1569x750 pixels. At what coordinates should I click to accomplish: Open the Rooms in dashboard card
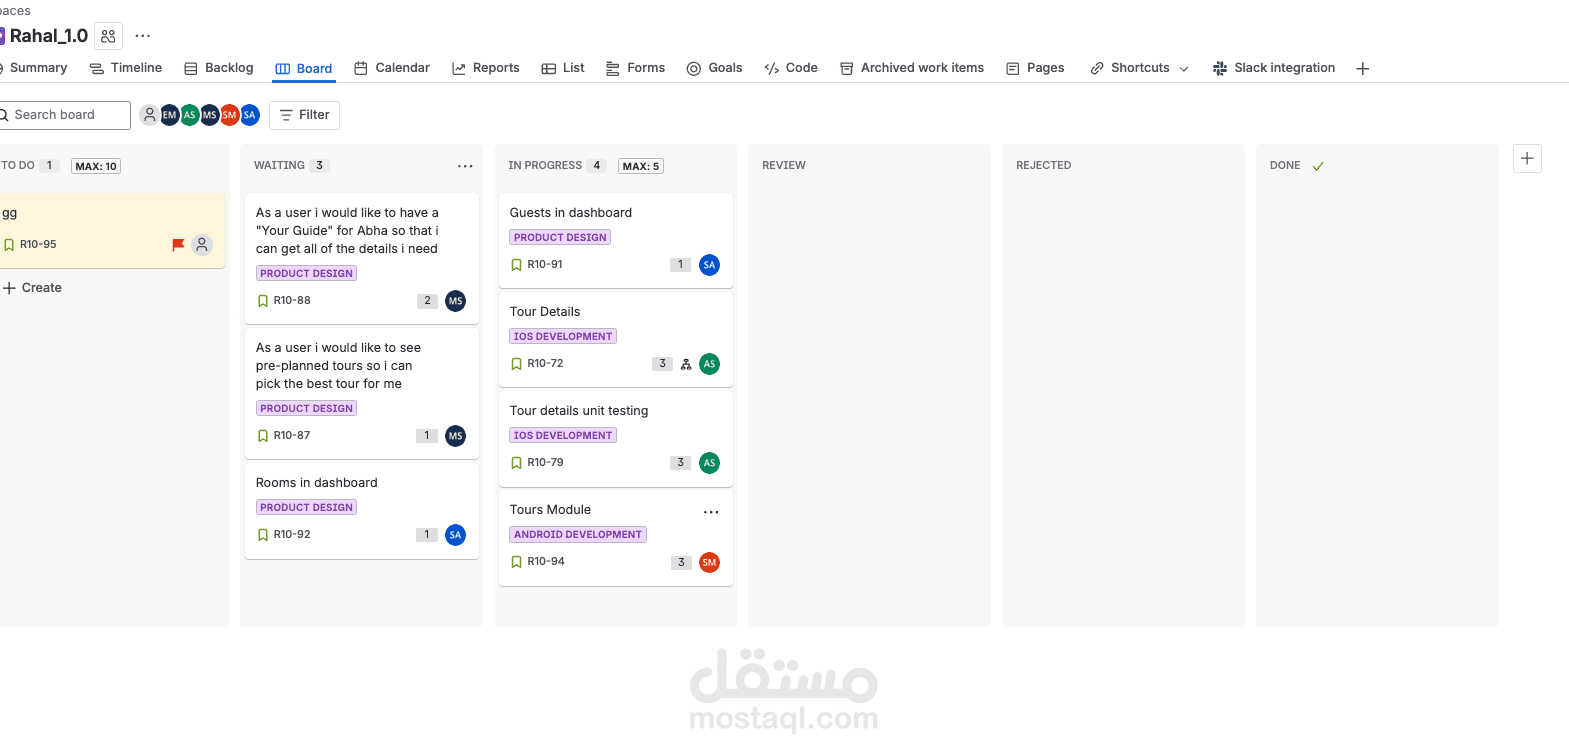pos(362,510)
